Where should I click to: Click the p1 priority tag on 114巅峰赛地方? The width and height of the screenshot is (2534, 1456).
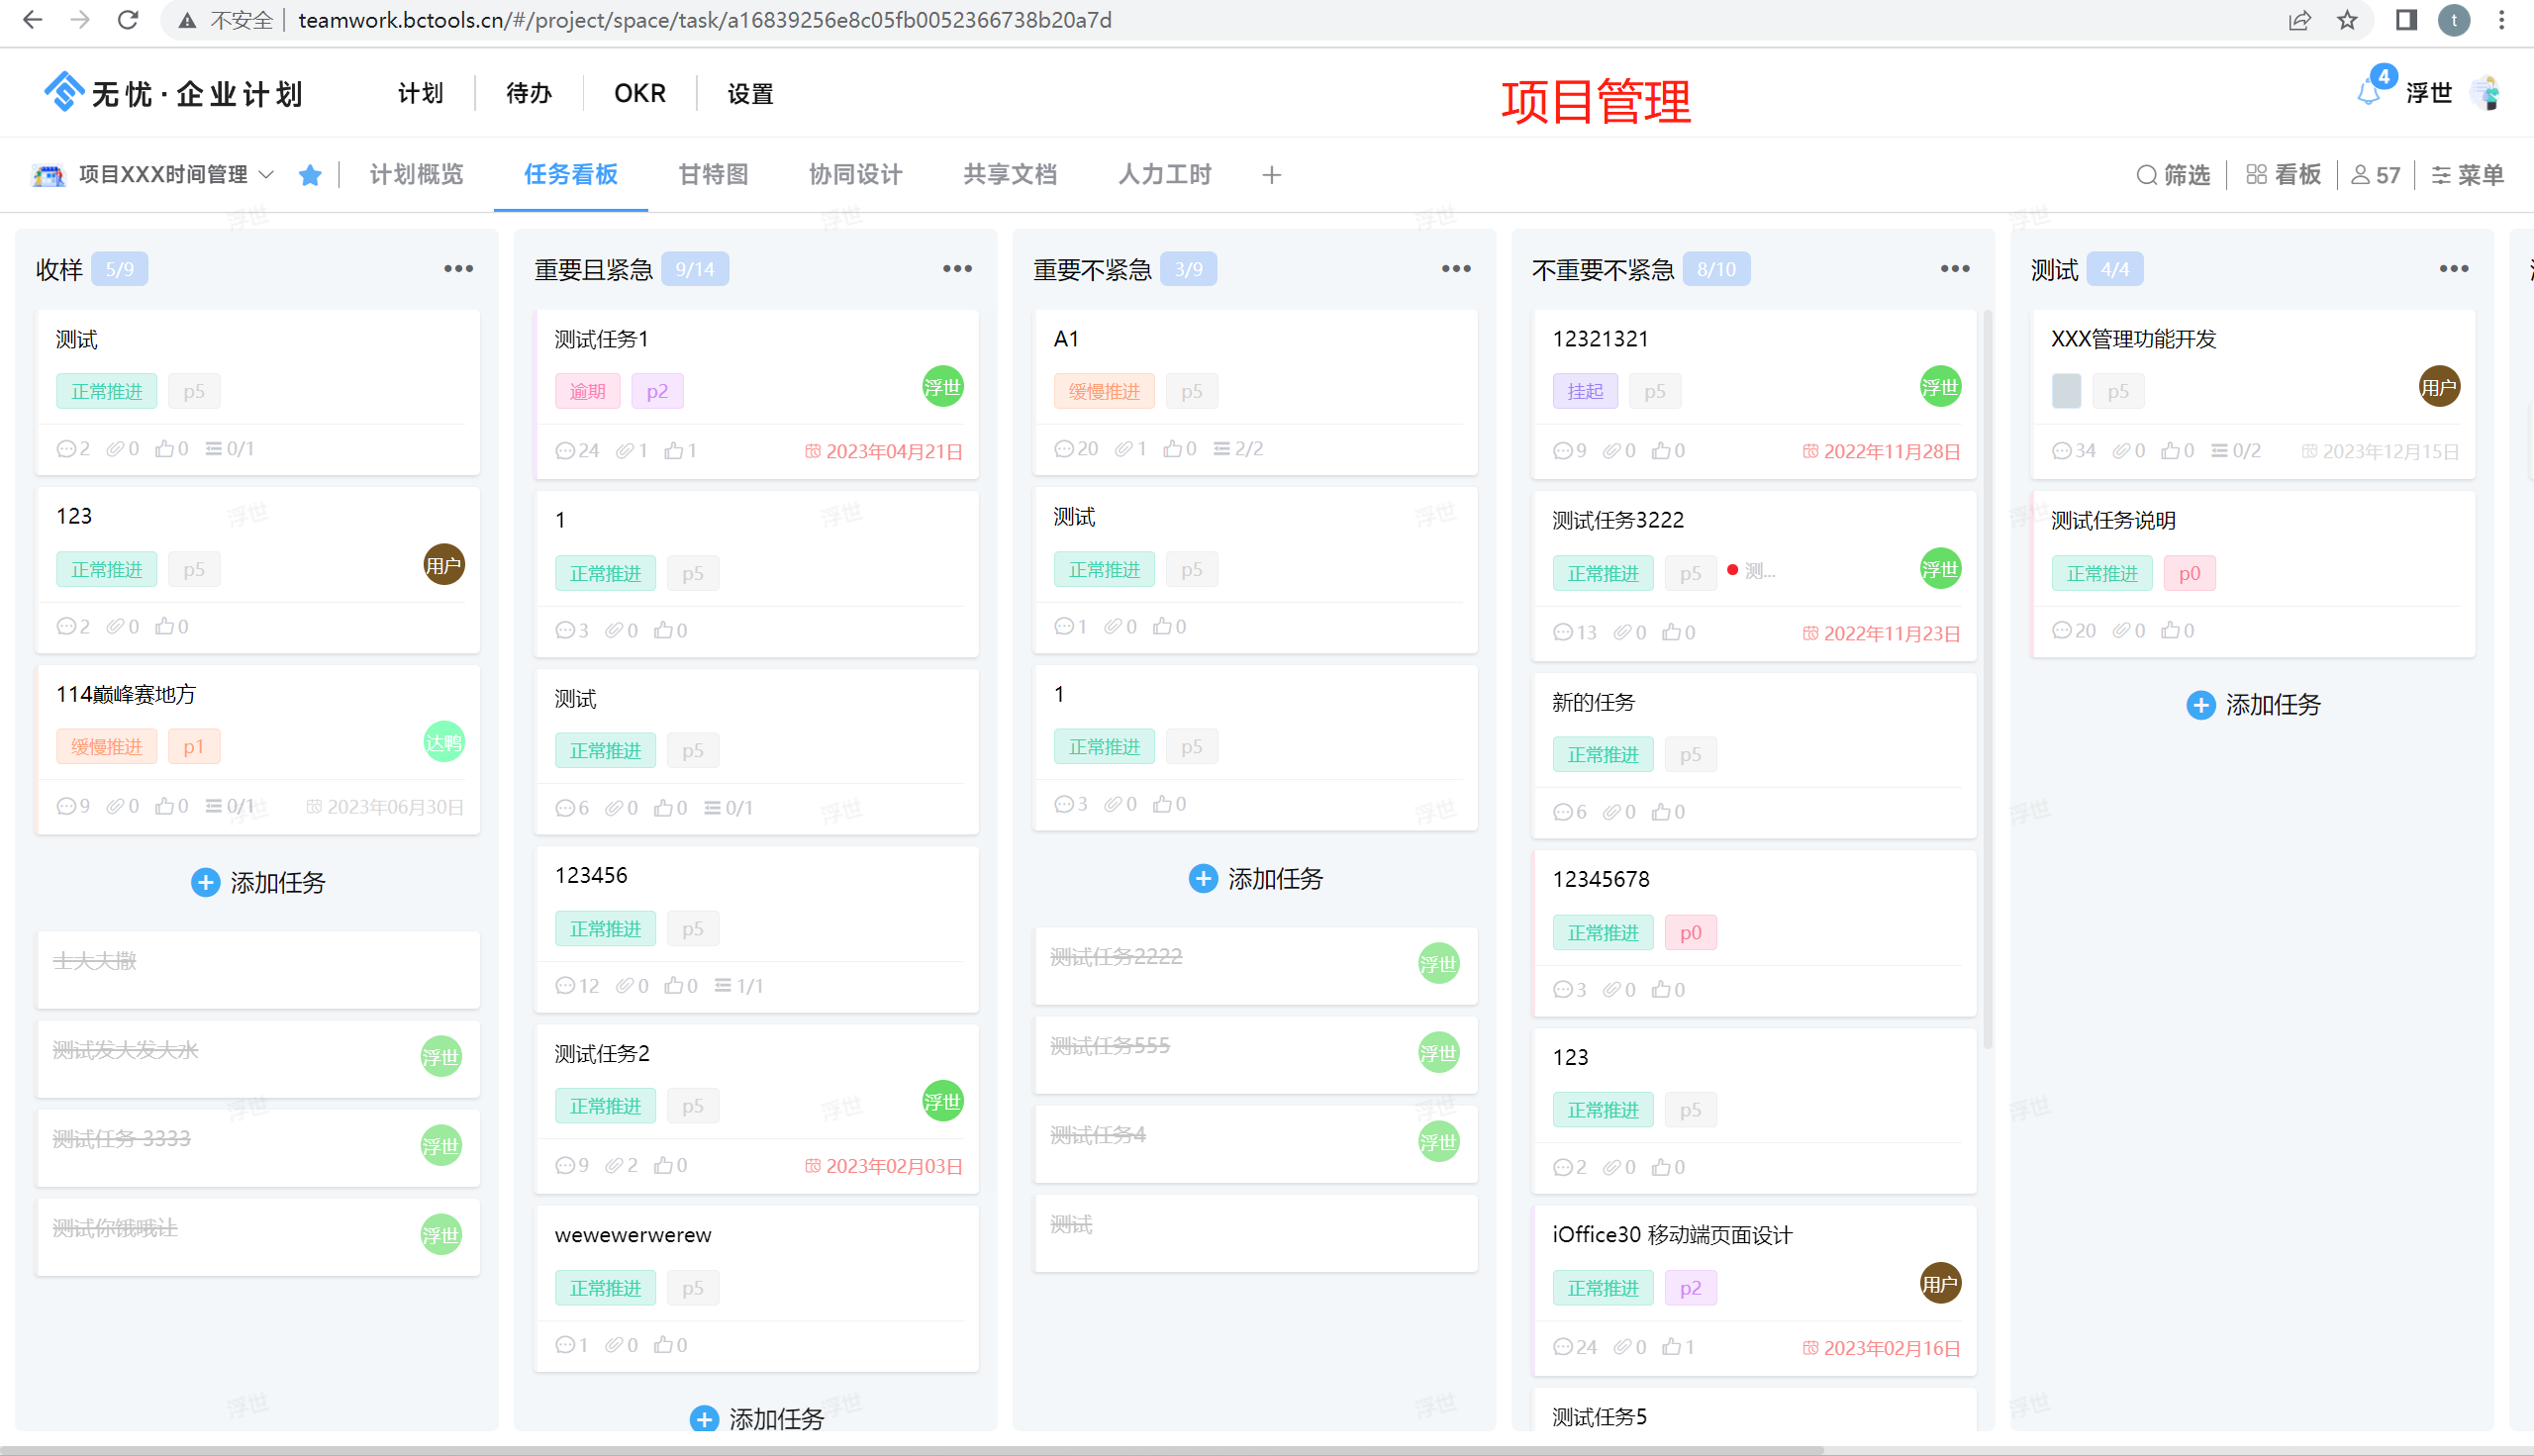tap(193, 747)
